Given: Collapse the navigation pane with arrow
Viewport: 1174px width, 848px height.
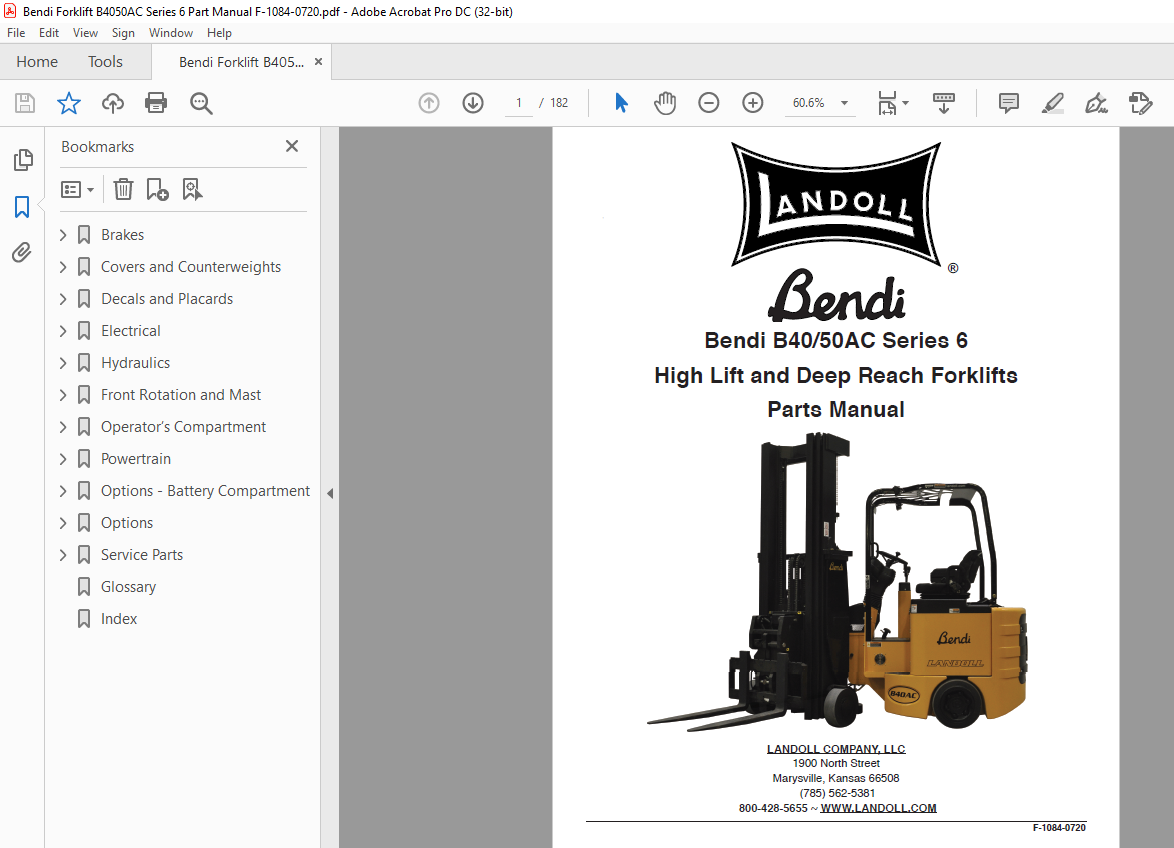Looking at the screenshot, I should (329, 493).
